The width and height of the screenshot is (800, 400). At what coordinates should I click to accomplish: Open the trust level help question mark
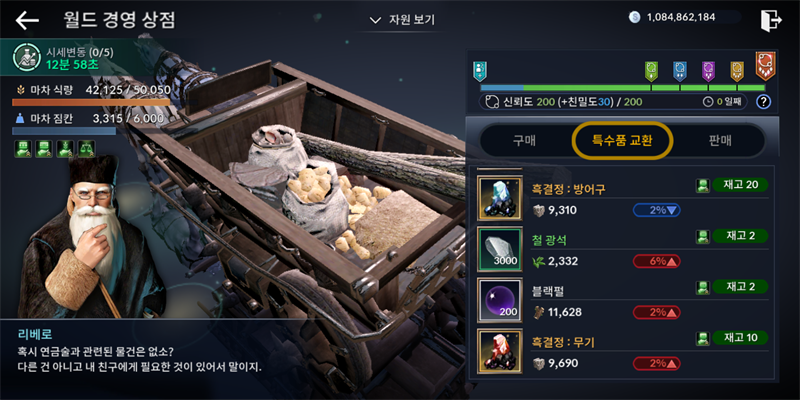(x=763, y=102)
